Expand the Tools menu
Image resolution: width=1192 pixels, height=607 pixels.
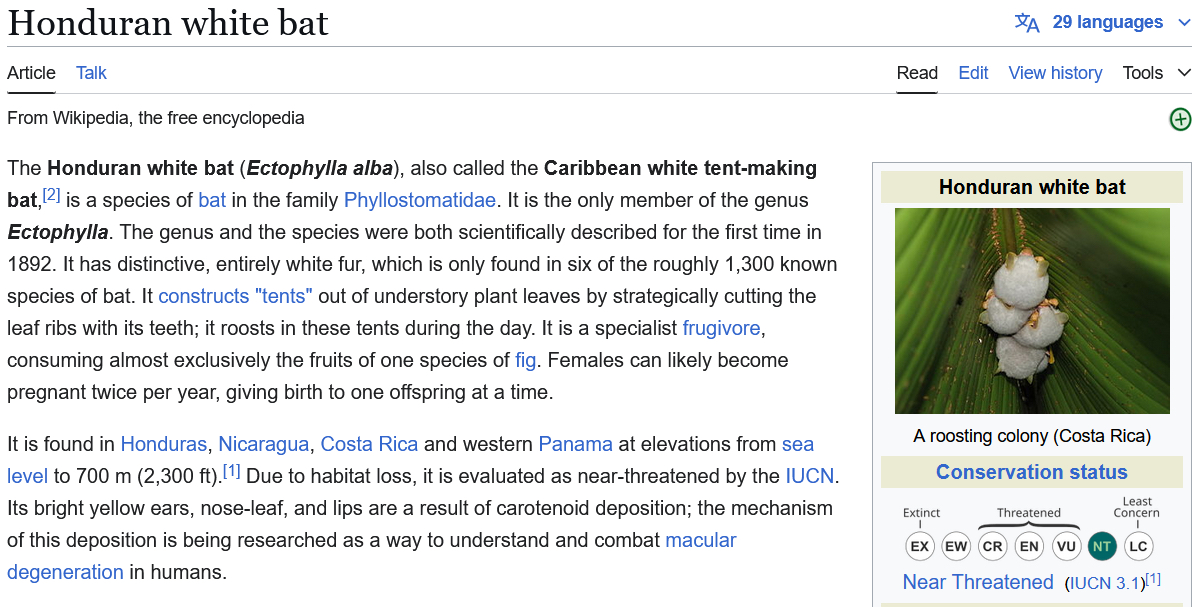click(x=1156, y=73)
